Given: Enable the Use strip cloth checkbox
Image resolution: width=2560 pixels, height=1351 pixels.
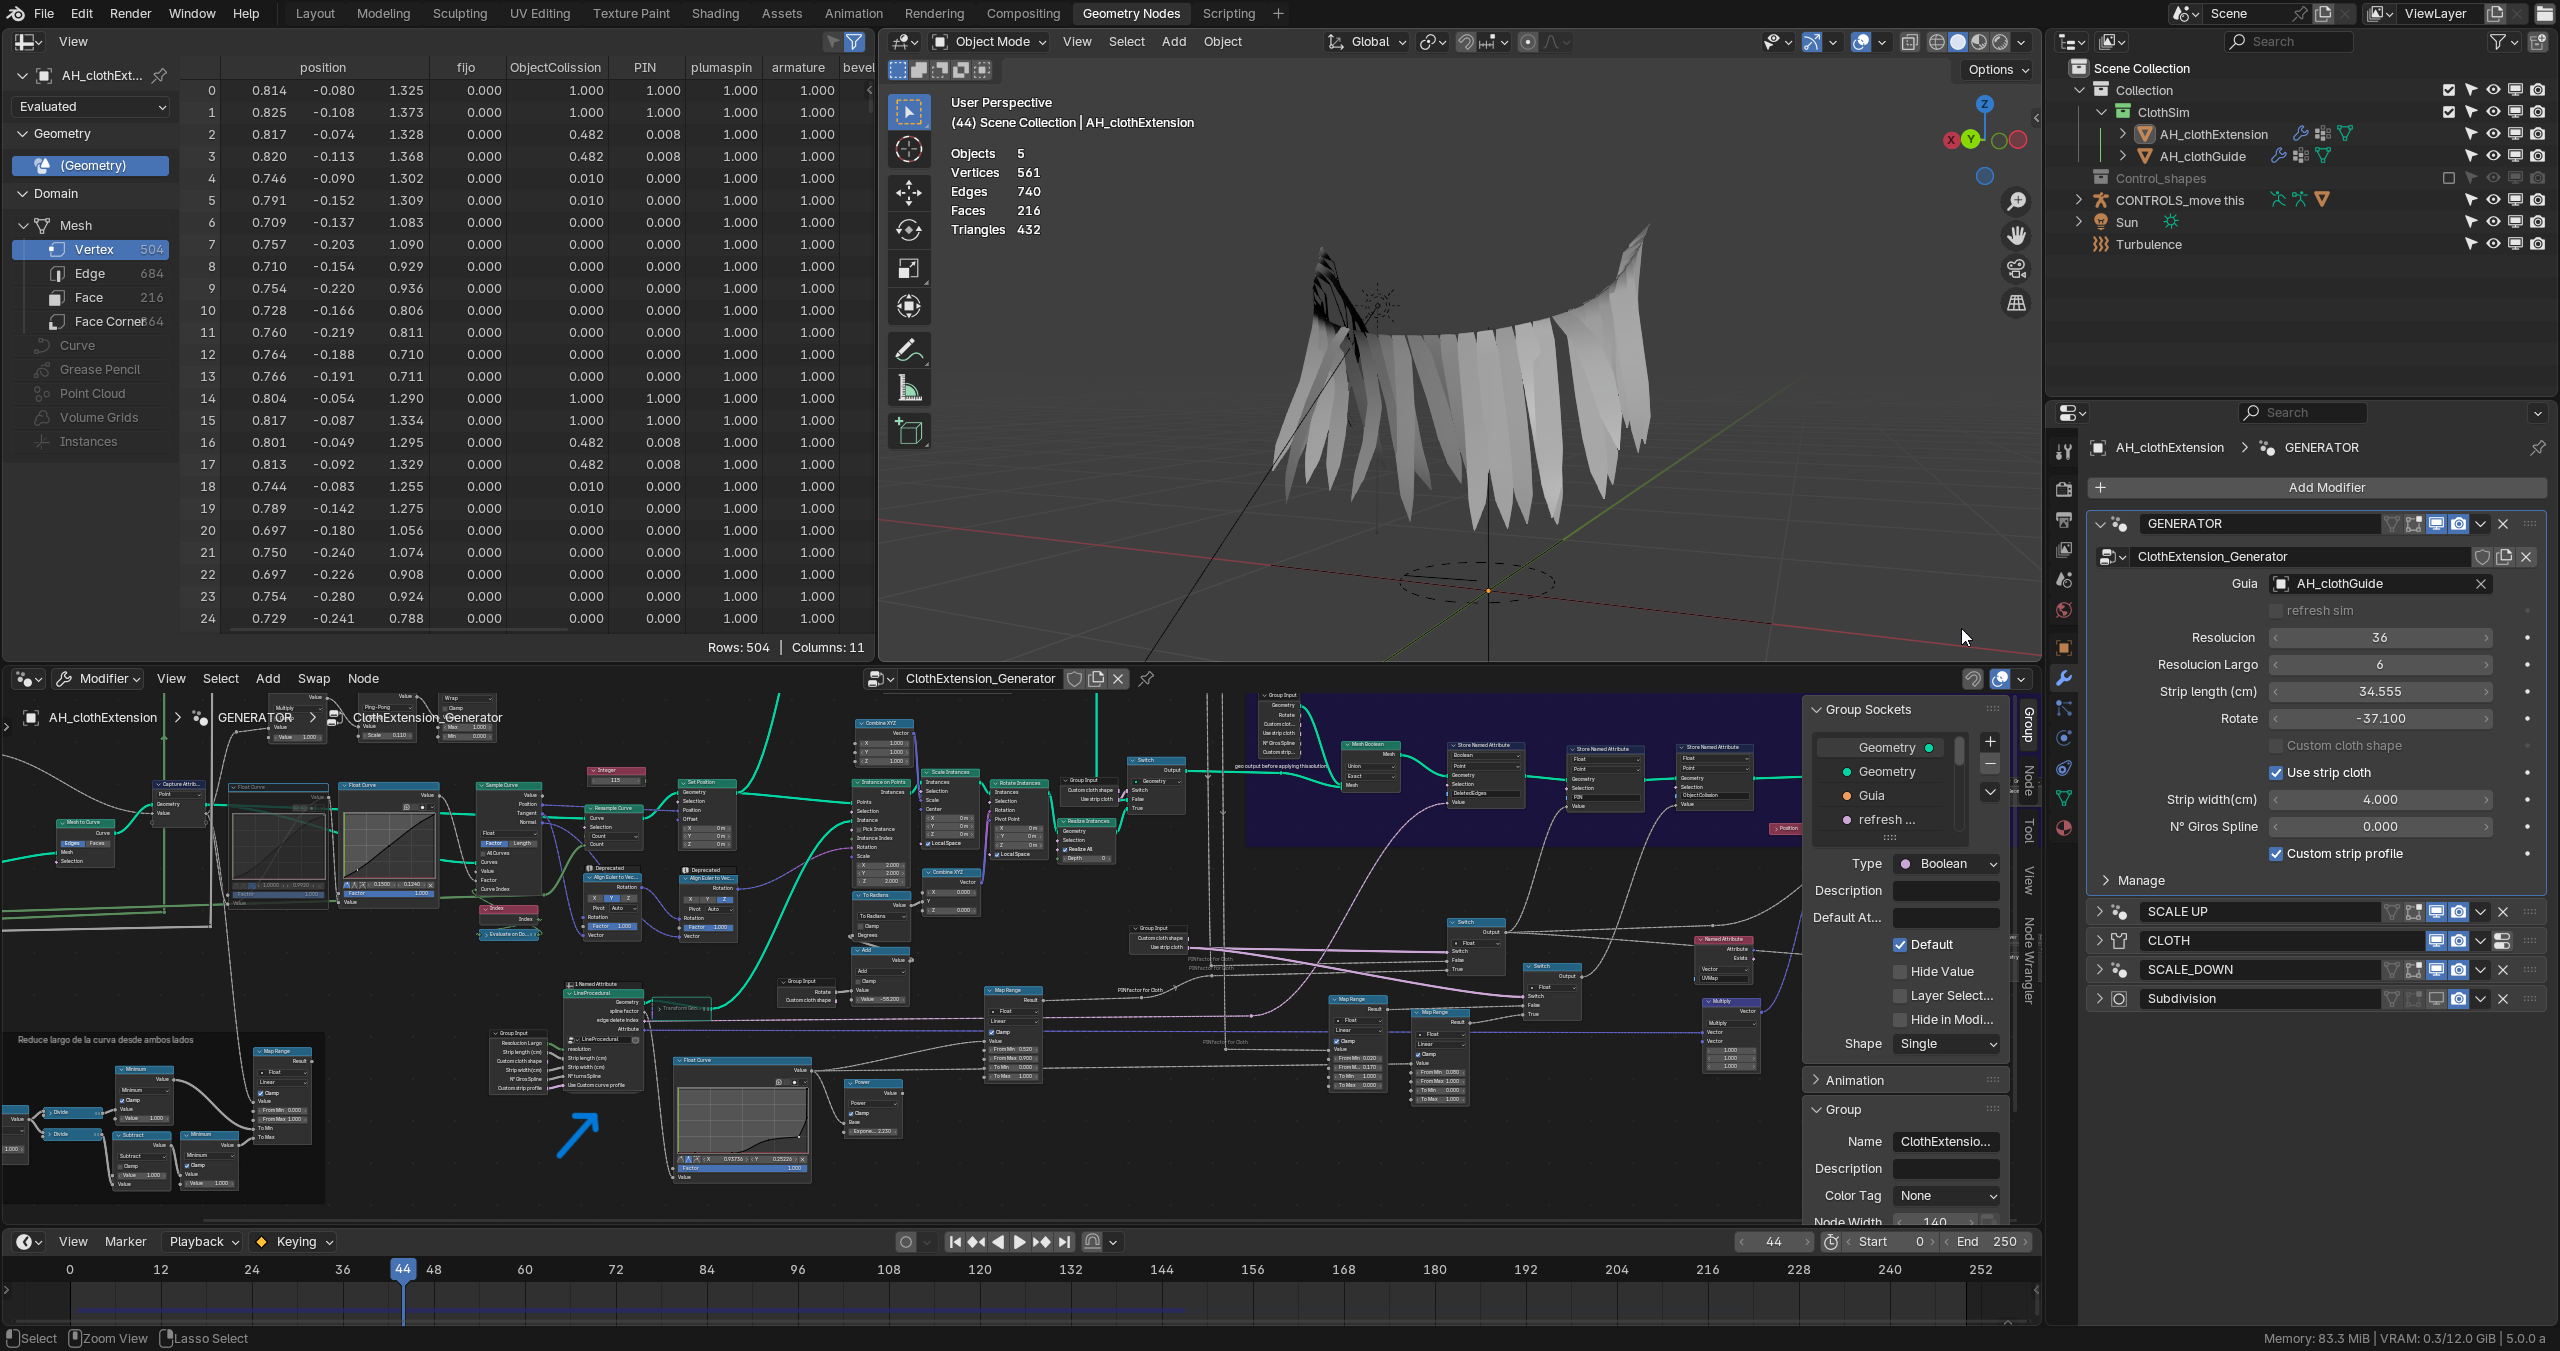Looking at the screenshot, I should coord(2276,773).
